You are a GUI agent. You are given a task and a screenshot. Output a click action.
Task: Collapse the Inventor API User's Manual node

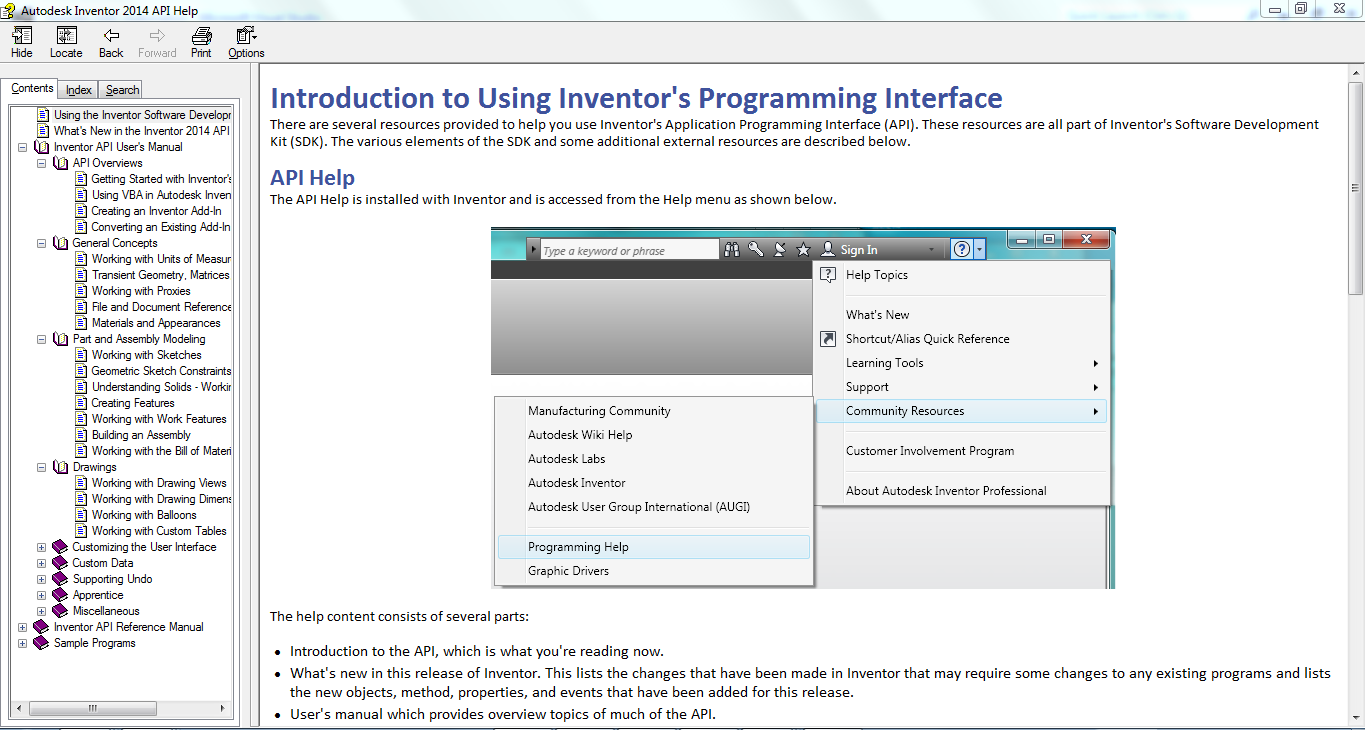[22, 147]
